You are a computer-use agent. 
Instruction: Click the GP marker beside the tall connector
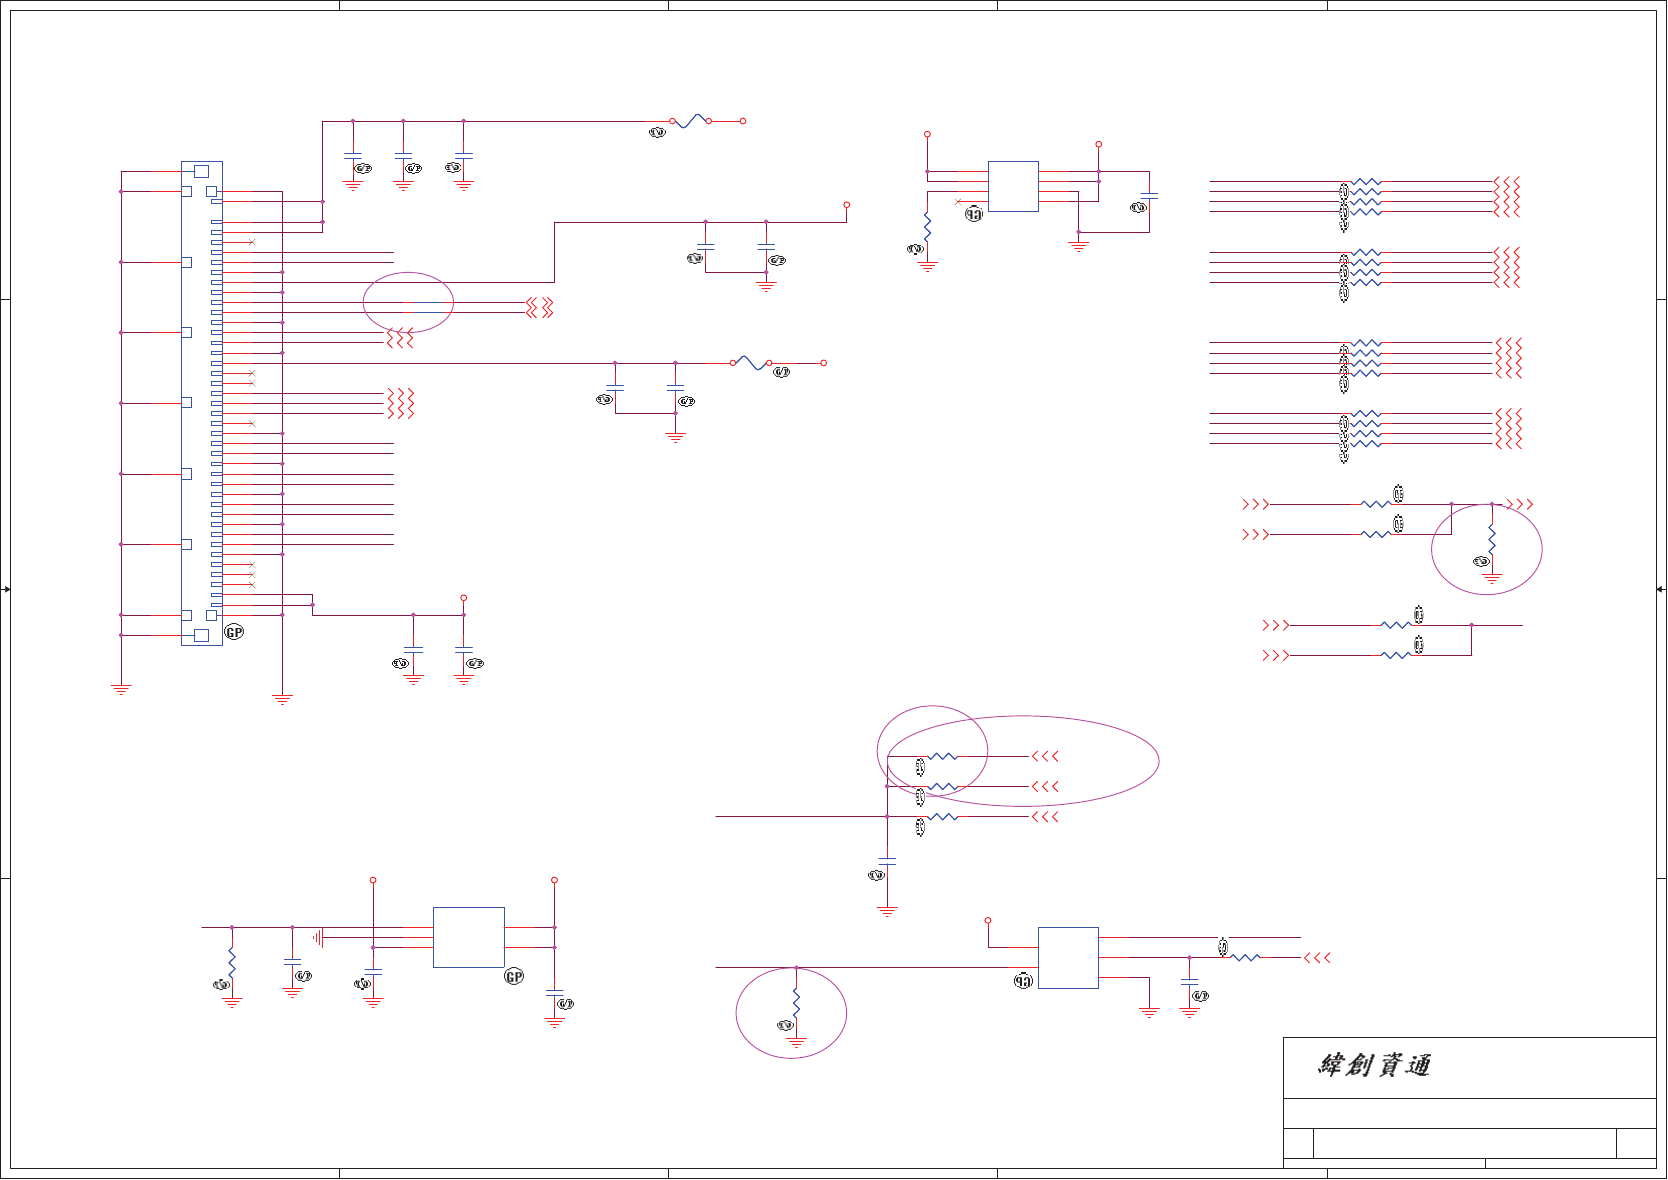click(234, 632)
